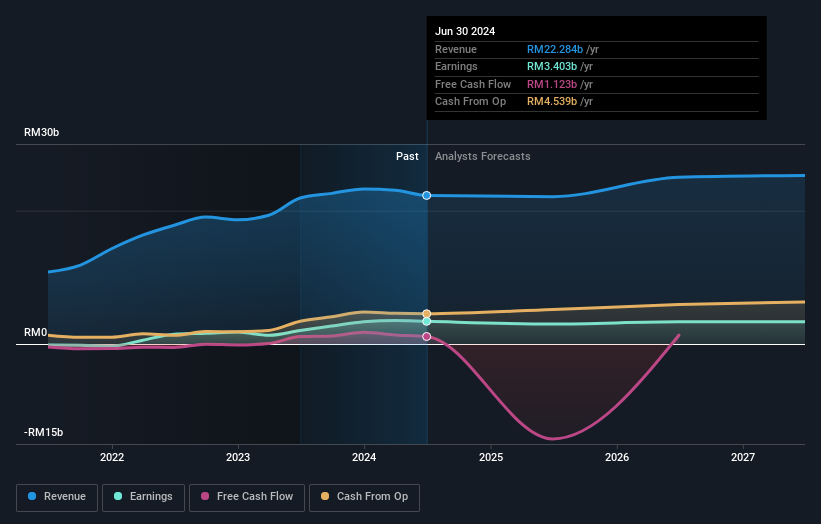Toggle the Revenue legend button
This screenshot has height=524, width=821.
click(57, 497)
